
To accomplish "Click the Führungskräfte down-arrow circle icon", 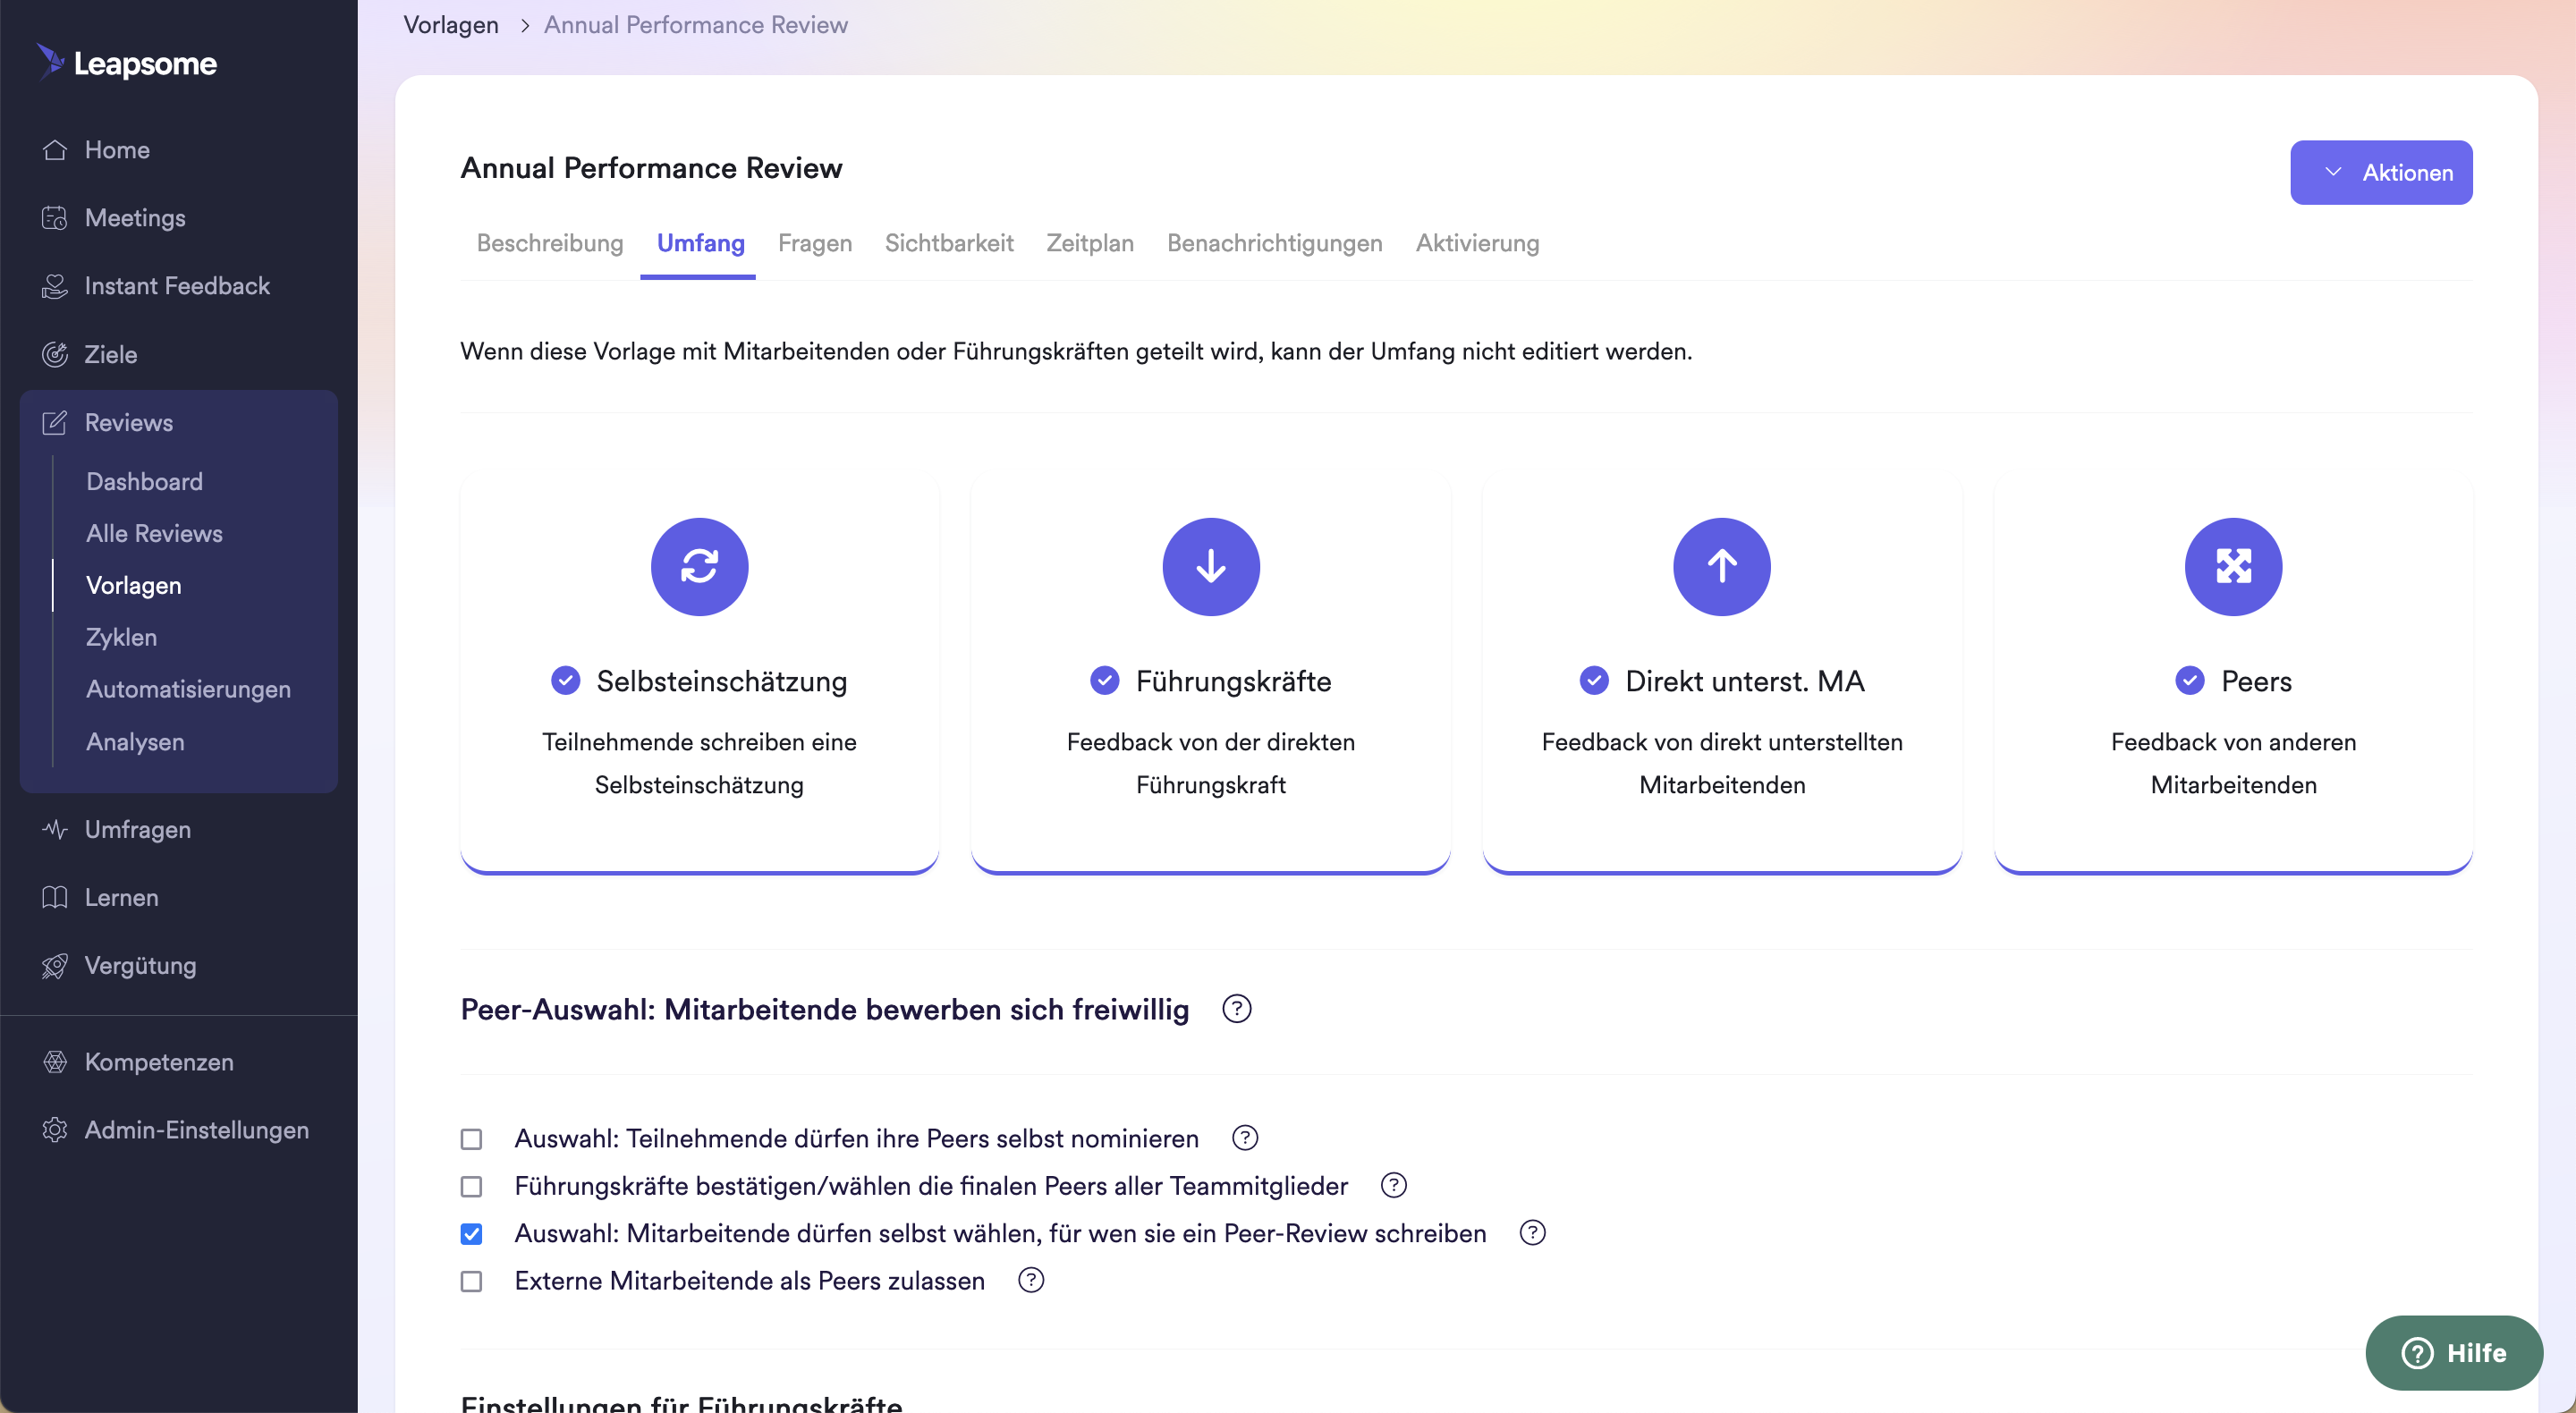I will coord(1211,566).
